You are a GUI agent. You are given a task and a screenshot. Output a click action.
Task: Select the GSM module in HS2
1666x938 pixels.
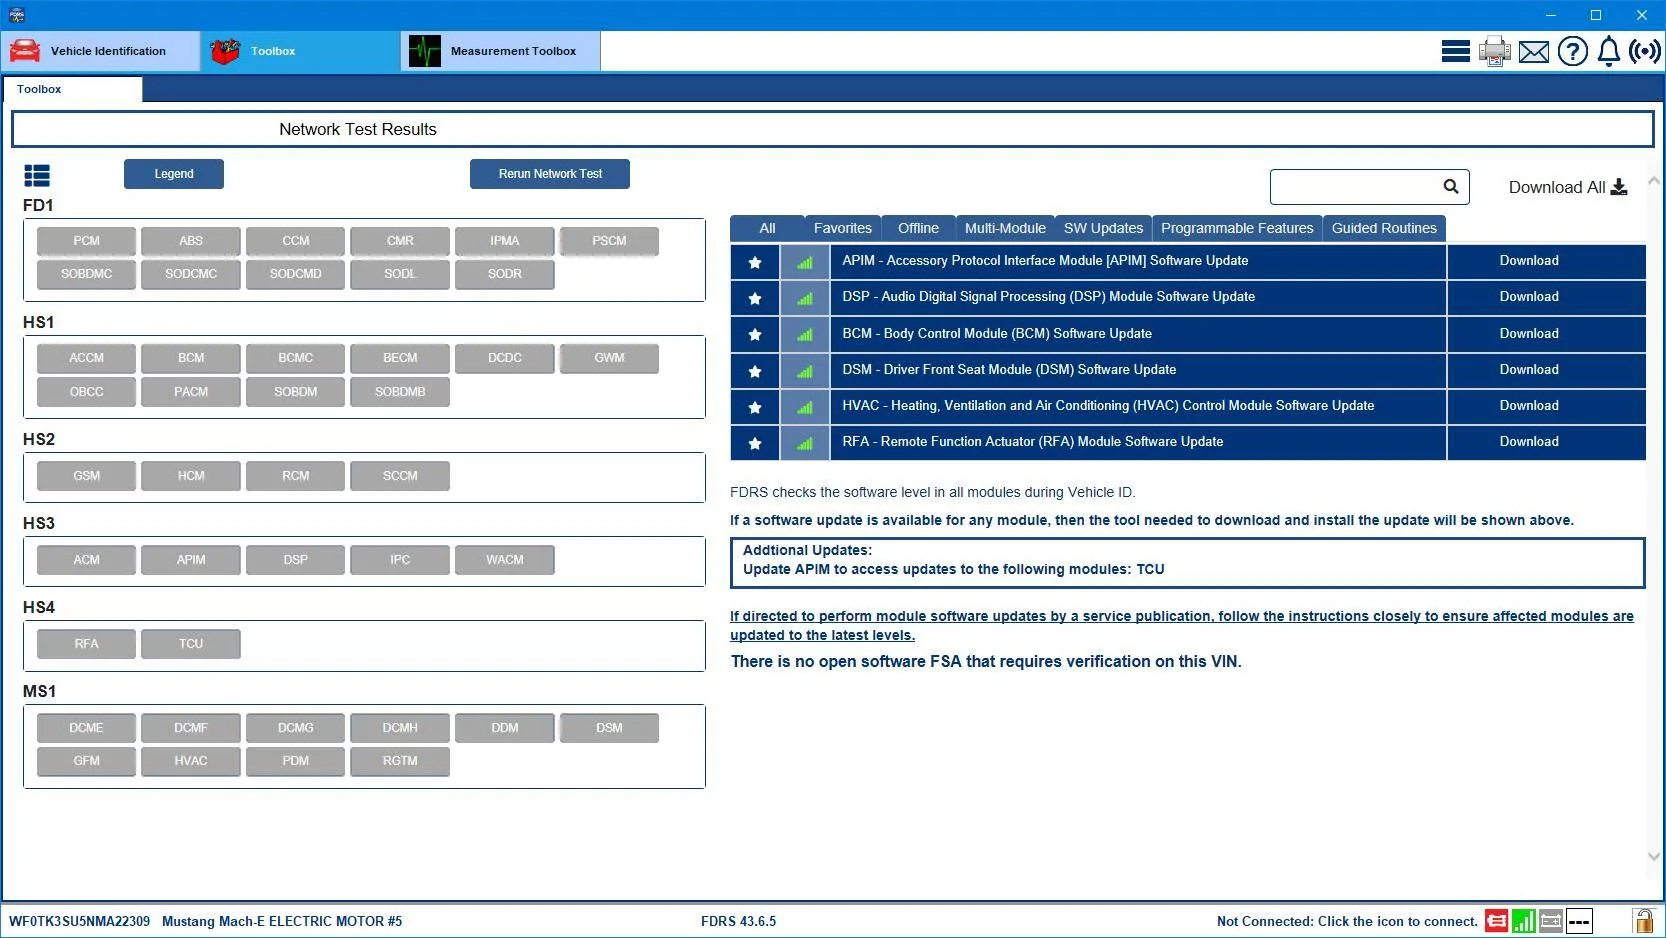(86, 476)
